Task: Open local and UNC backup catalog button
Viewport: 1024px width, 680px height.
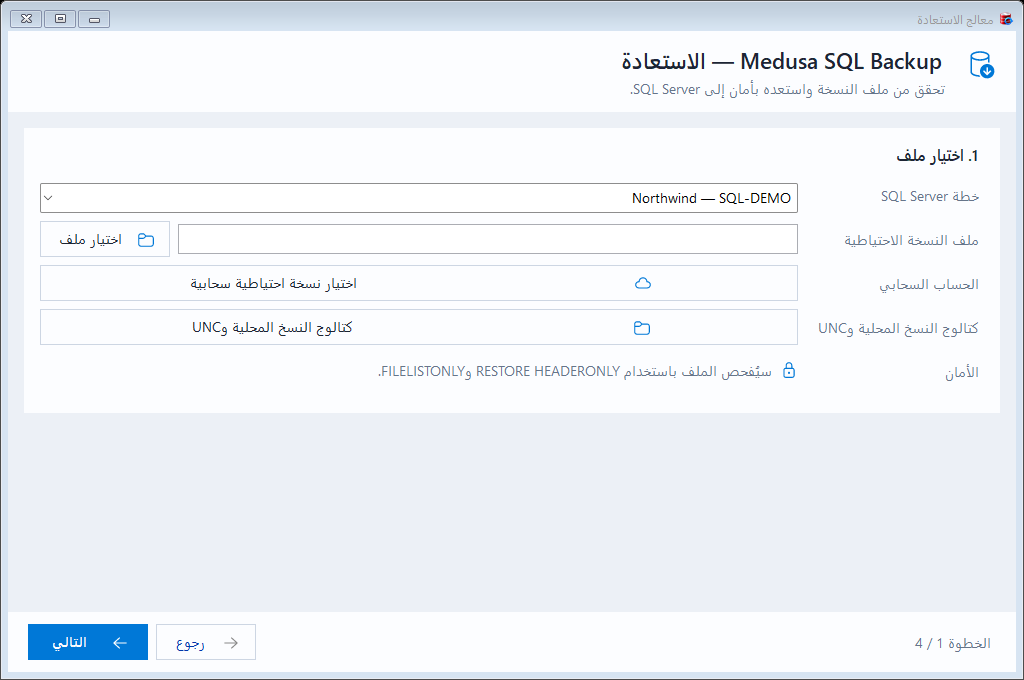Action: coord(419,327)
